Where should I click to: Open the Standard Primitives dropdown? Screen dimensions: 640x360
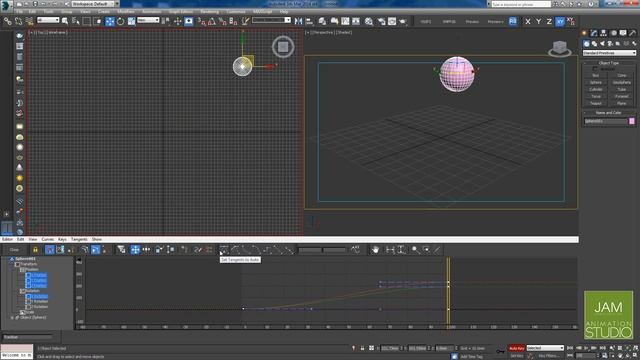tap(609, 53)
